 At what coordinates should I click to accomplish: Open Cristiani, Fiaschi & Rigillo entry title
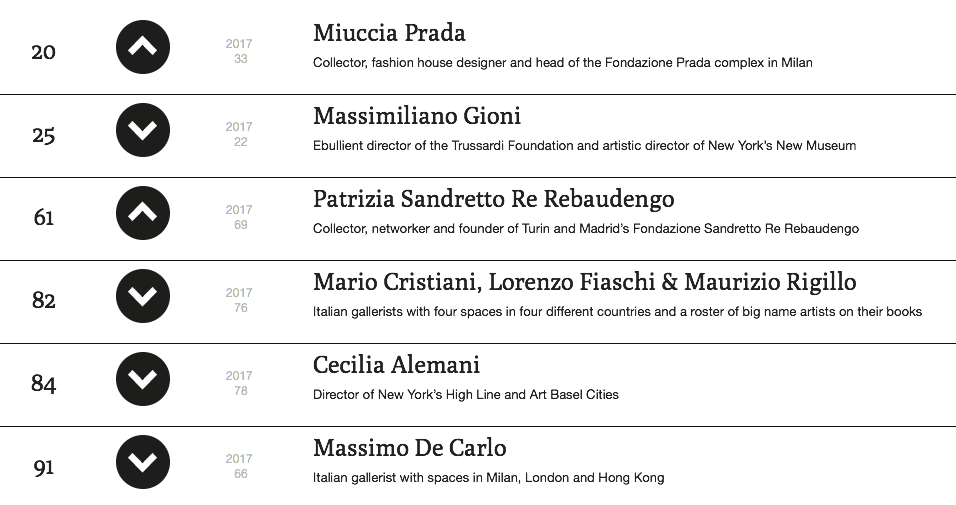pos(584,282)
